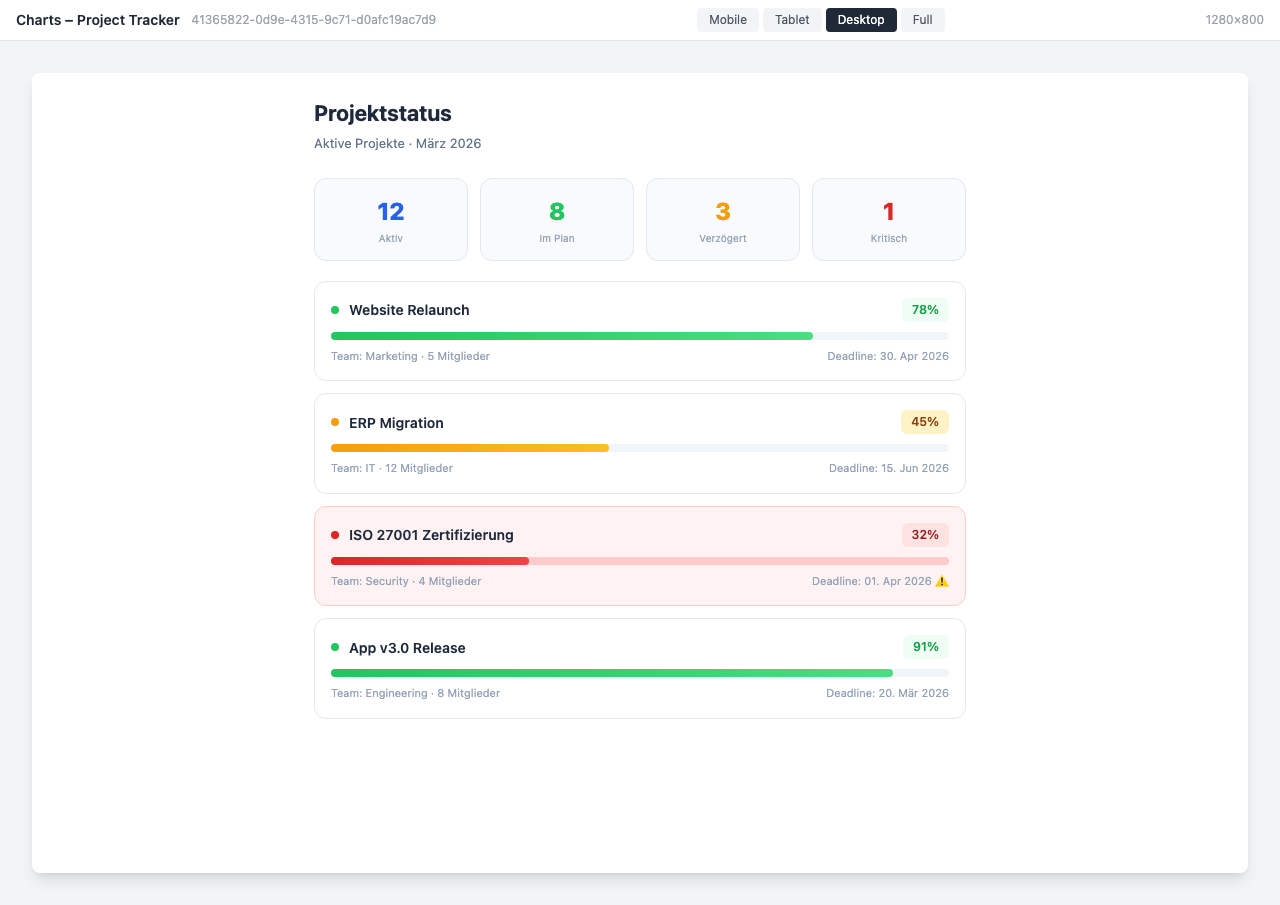Open the Kritisch stat card showing 1
1280x905 pixels.
pos(888,219)
